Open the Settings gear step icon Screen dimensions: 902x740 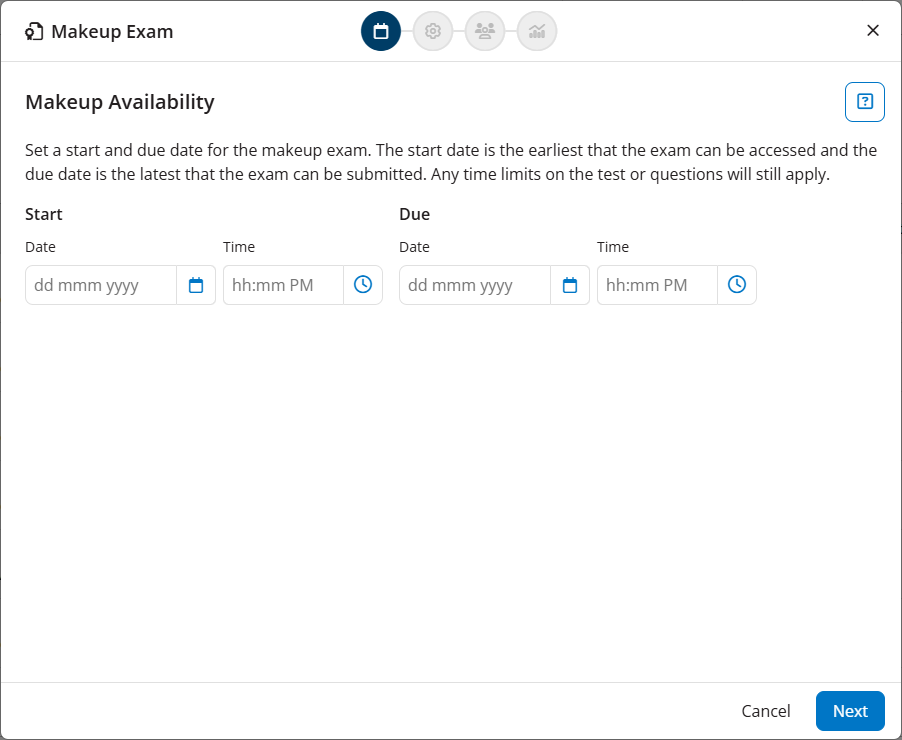tap(433, 31)
